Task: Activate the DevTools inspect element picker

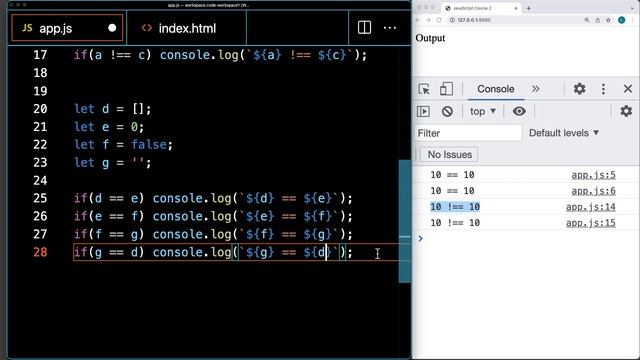Action: (424, 89)
